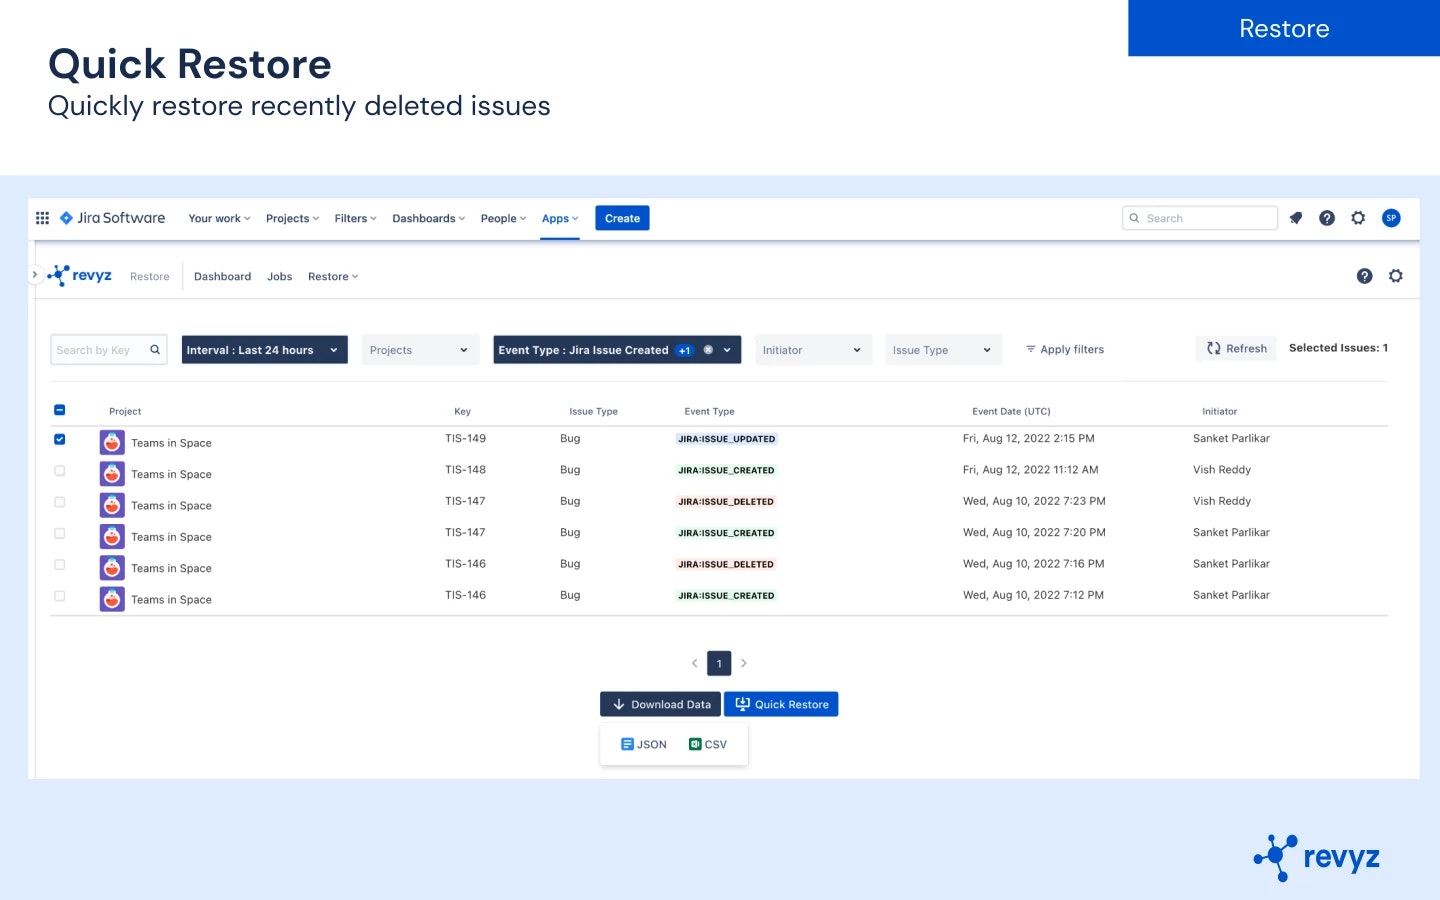Open the Initiator filter dropdown

813,350
